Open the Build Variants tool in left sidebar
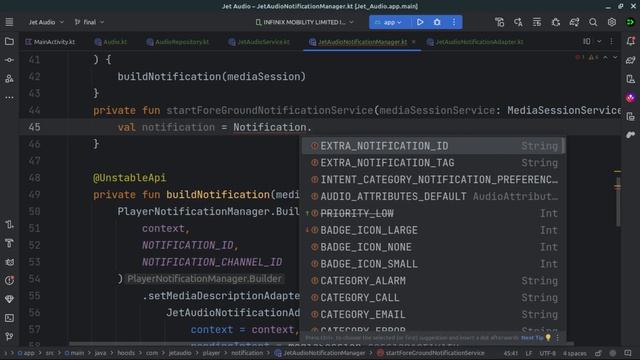Viewport: 640px width, 360px height. click(9, 224)
